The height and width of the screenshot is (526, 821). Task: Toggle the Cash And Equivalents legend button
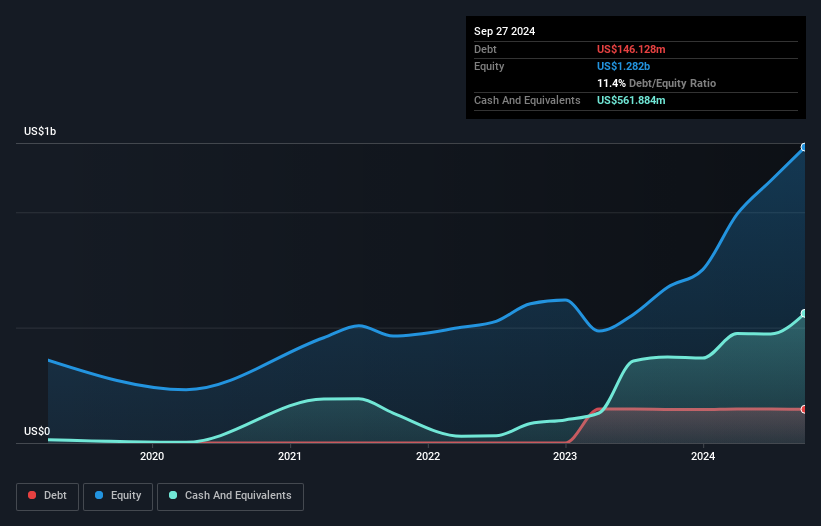[230, 496]
